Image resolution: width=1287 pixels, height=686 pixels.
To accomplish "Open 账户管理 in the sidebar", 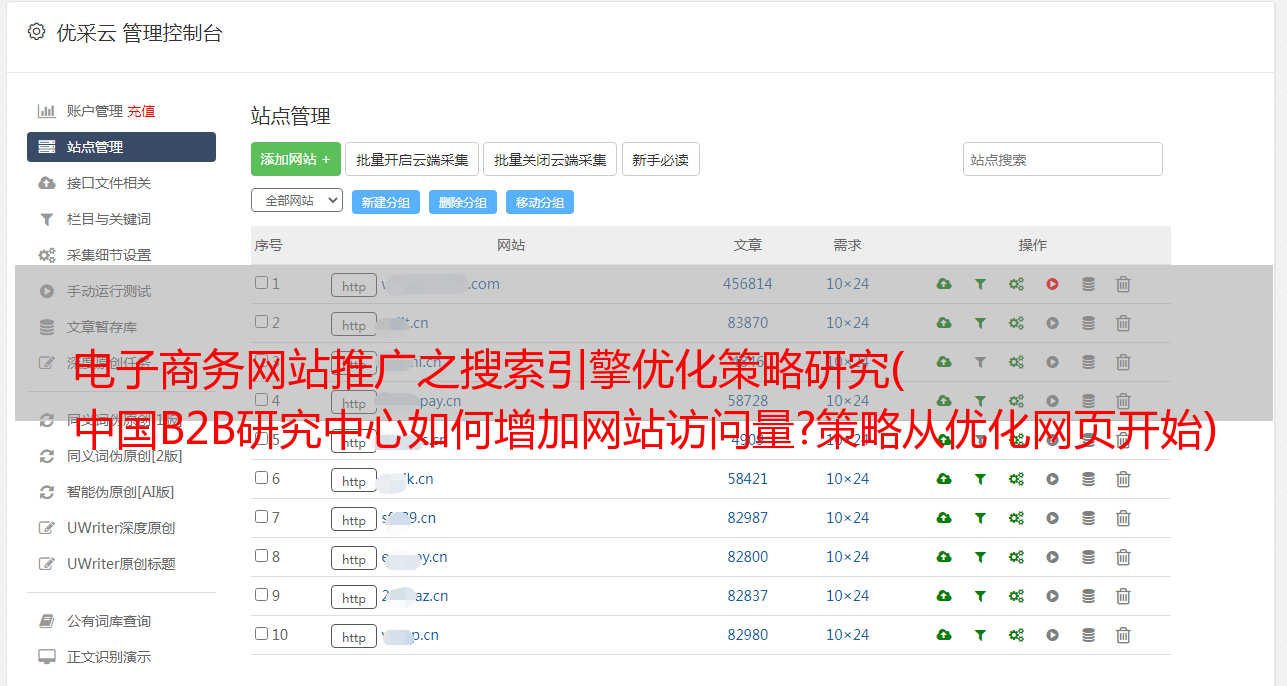I will tap(94, 111).
